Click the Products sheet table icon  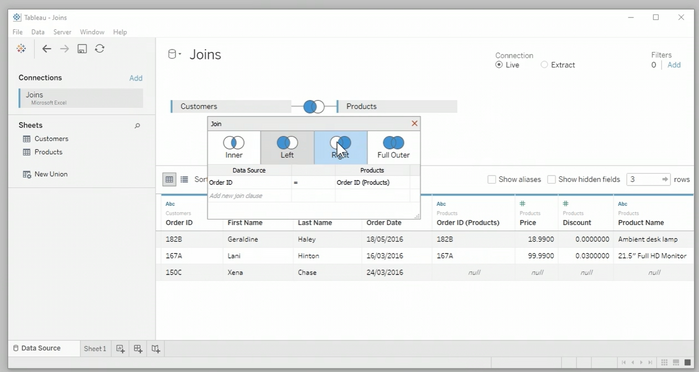click(27, 152)
